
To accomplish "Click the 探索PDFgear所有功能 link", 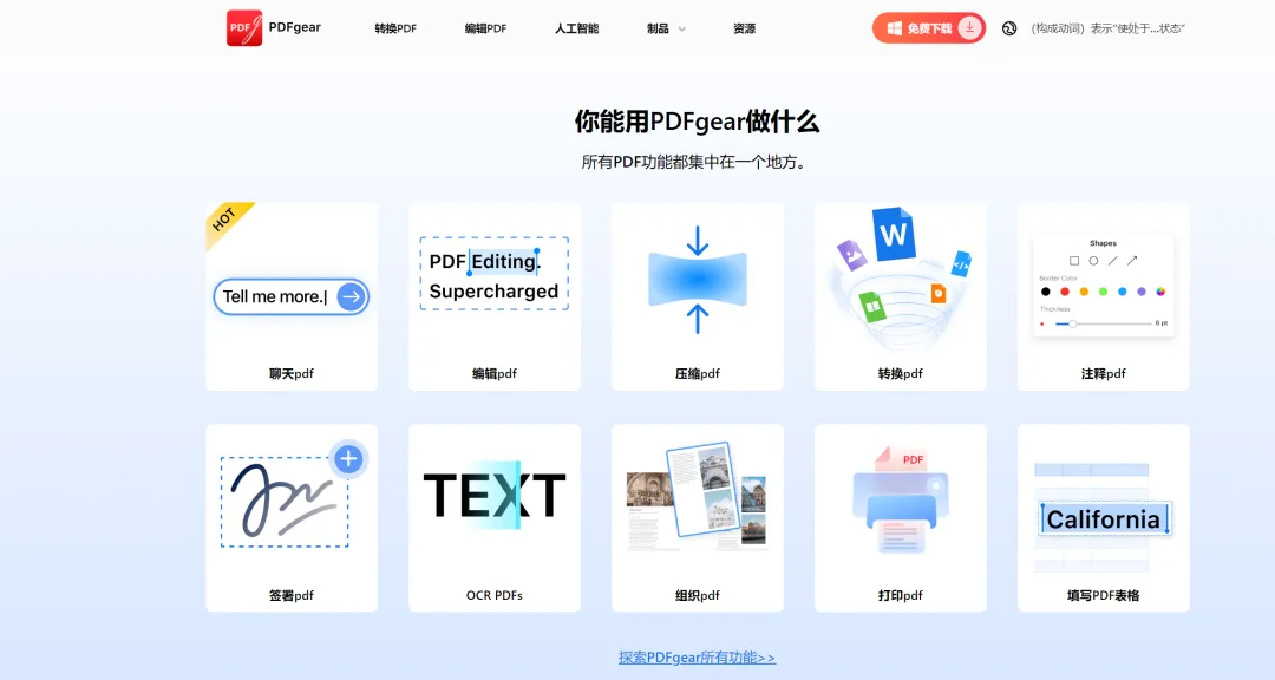I will [x=697, y=657].
